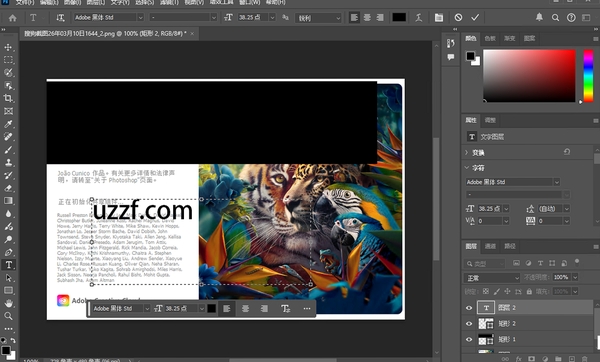Click the text color swatch in options bar
Screen dimensions: 600x362
[399, 17]
